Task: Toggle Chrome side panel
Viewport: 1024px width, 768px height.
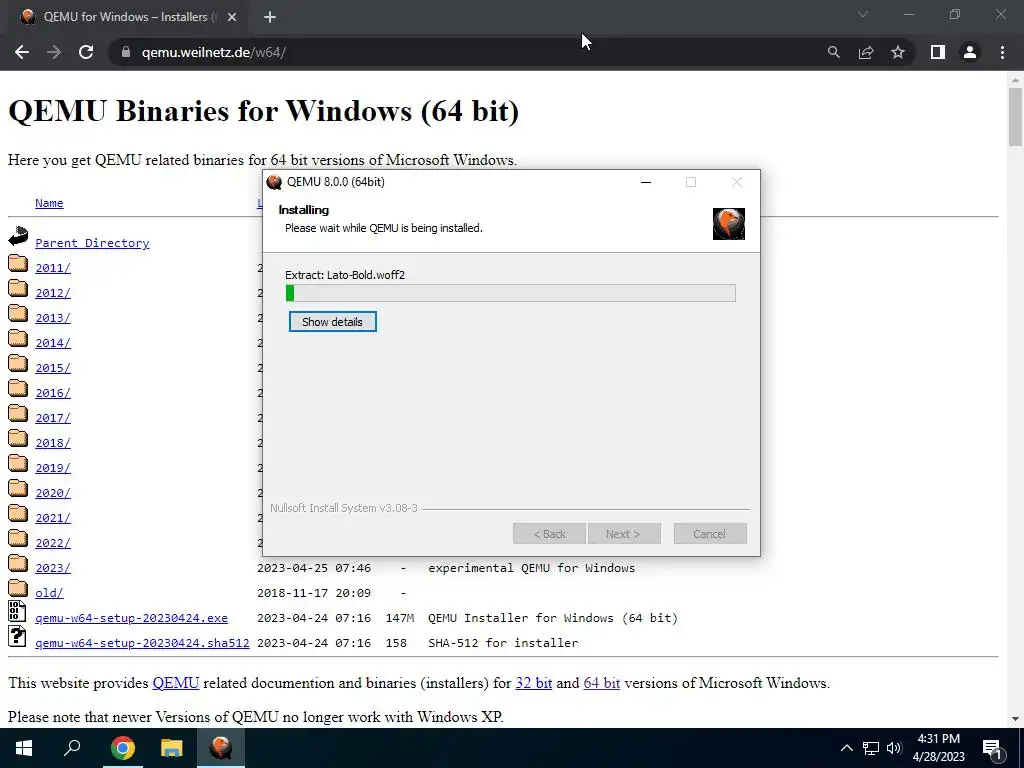Action: click(x=938, y=52)
